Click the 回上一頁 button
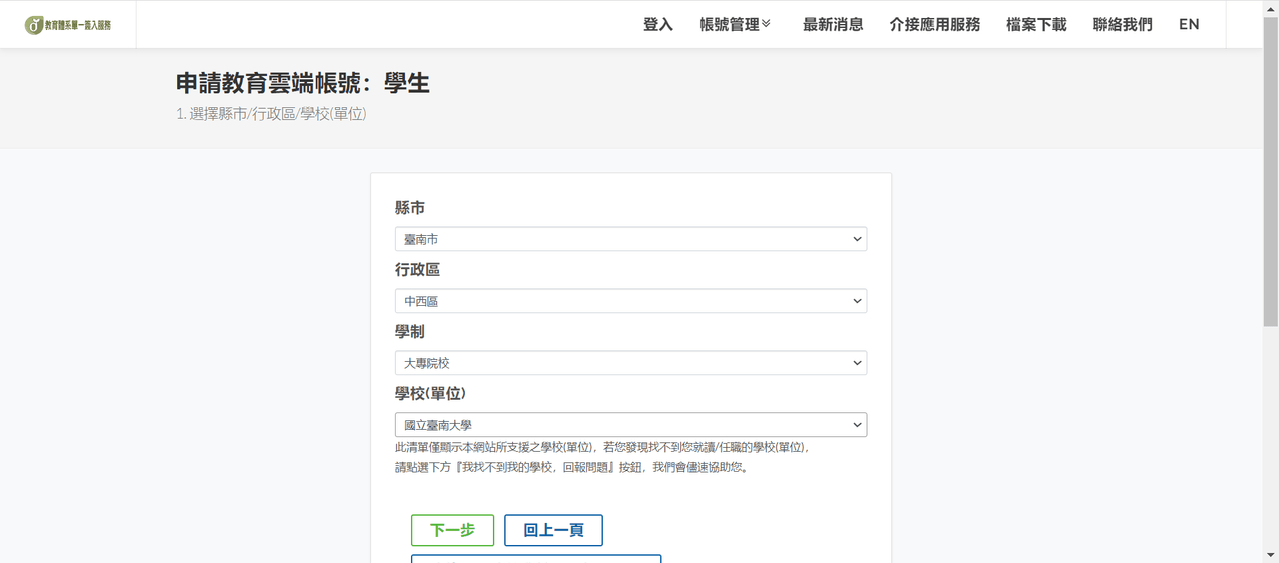The width and height of the screenshot is (1279, 563). click(x=553, y=530)
